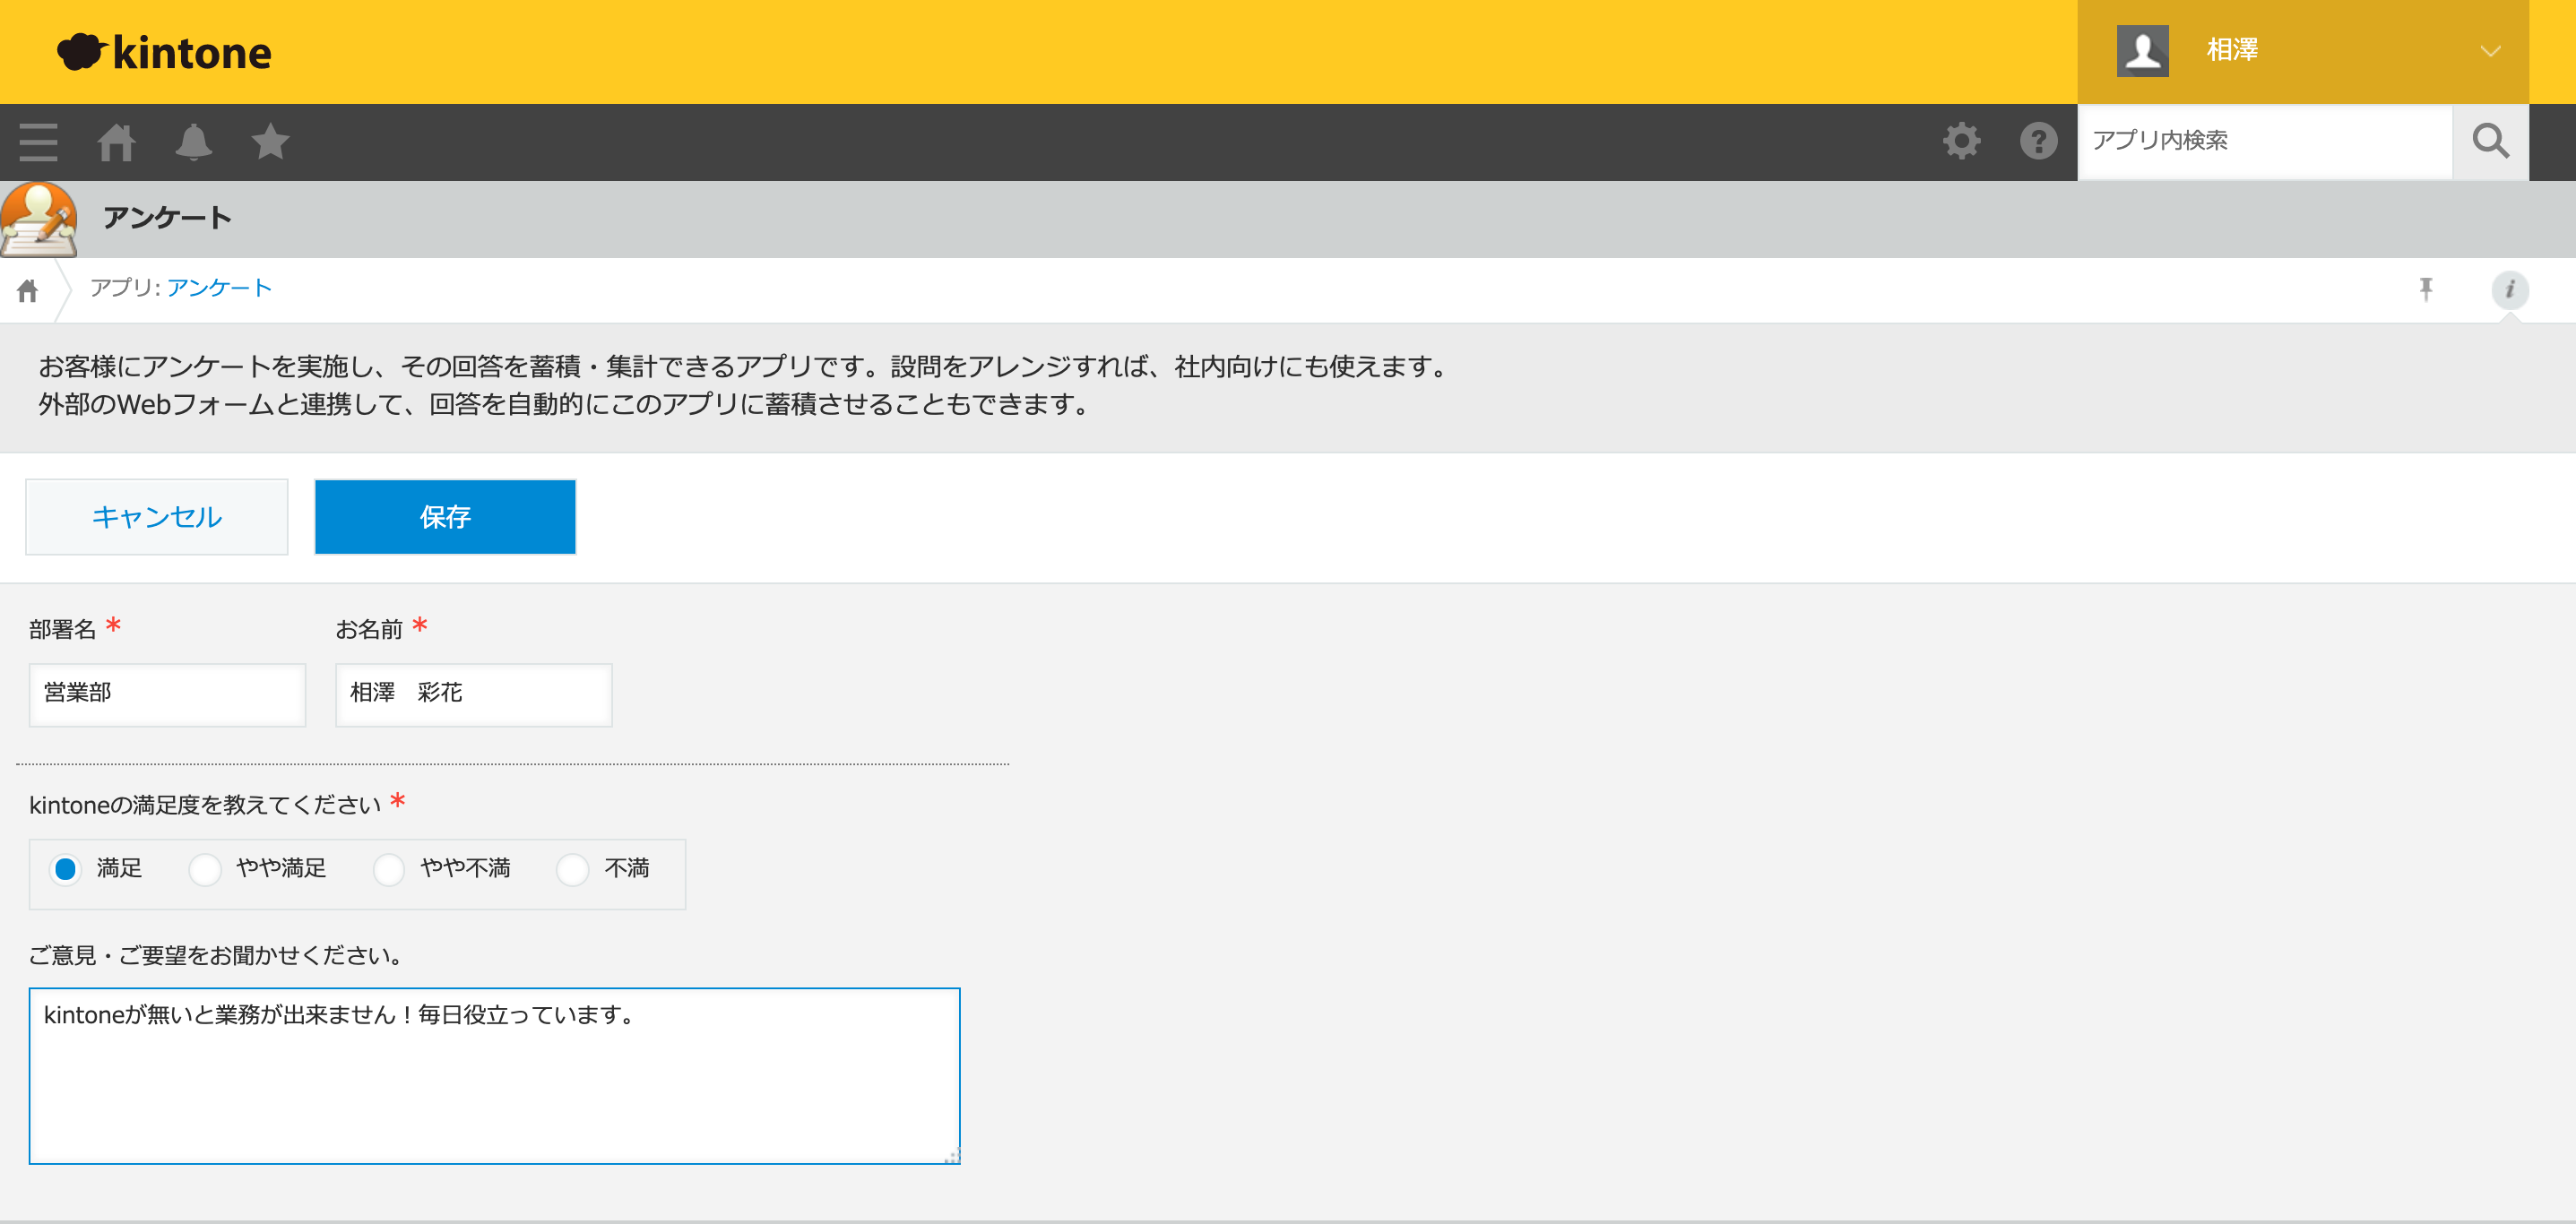Click the アンケート app title text
The height and width of the screenshot is (1224, 2576).
167,218
